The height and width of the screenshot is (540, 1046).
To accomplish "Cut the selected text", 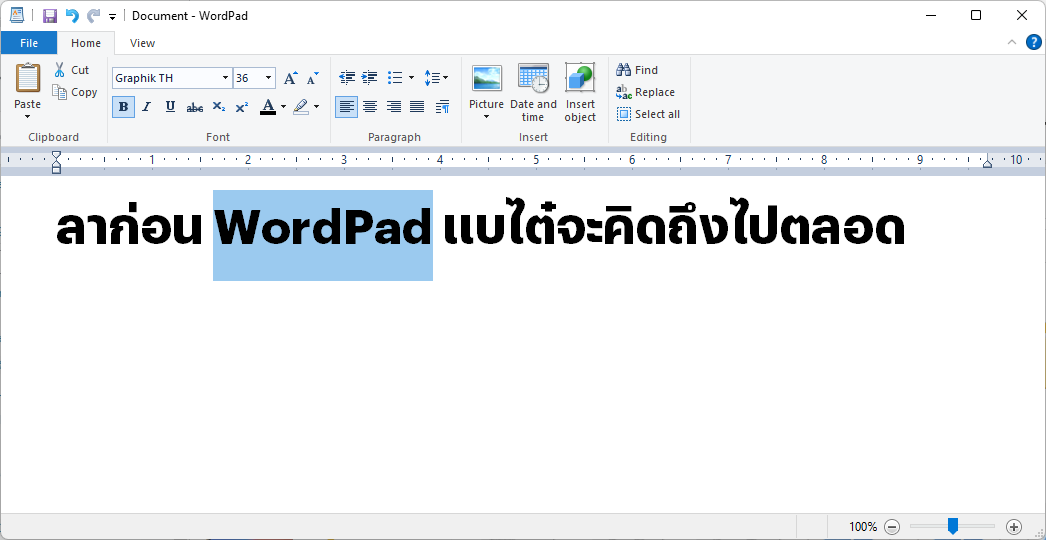I will click(71, 69).
